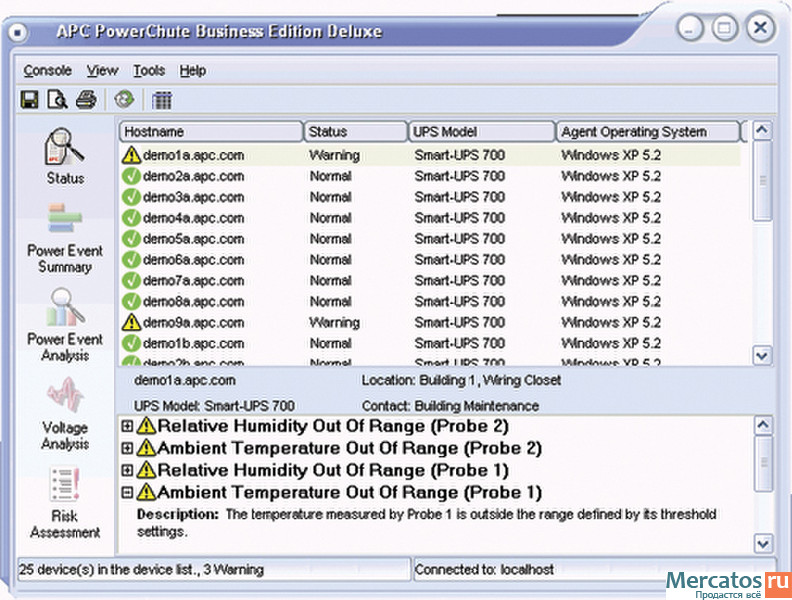Click the '25 device(s) in the device list' status text

pyautogui.click(x=141, y=570)
